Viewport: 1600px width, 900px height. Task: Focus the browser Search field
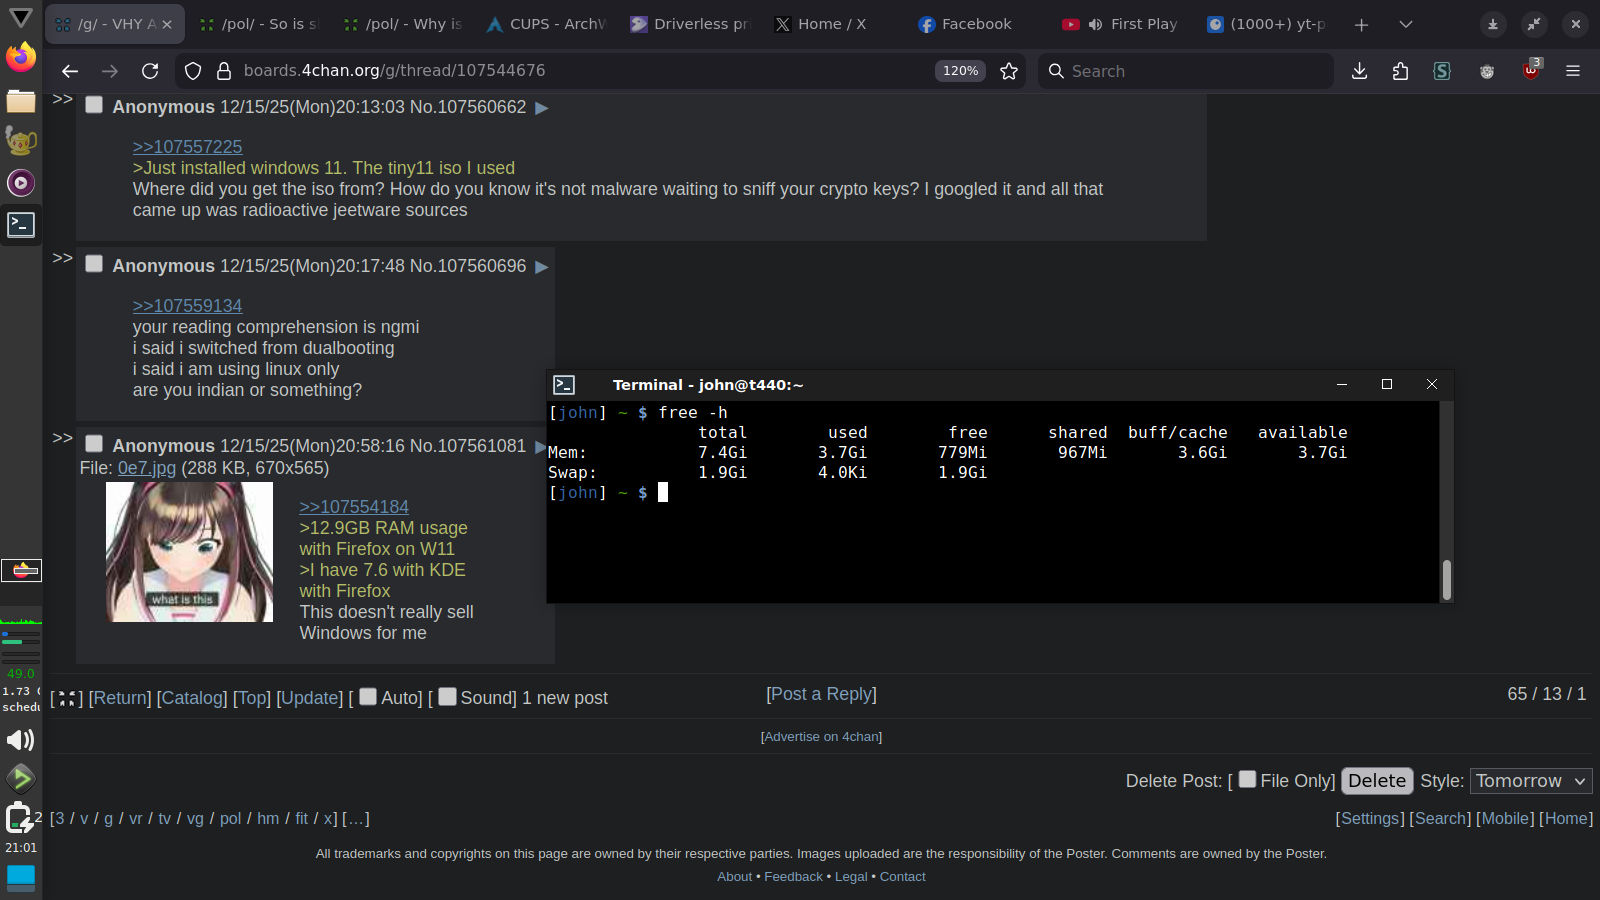(1186, 71)
